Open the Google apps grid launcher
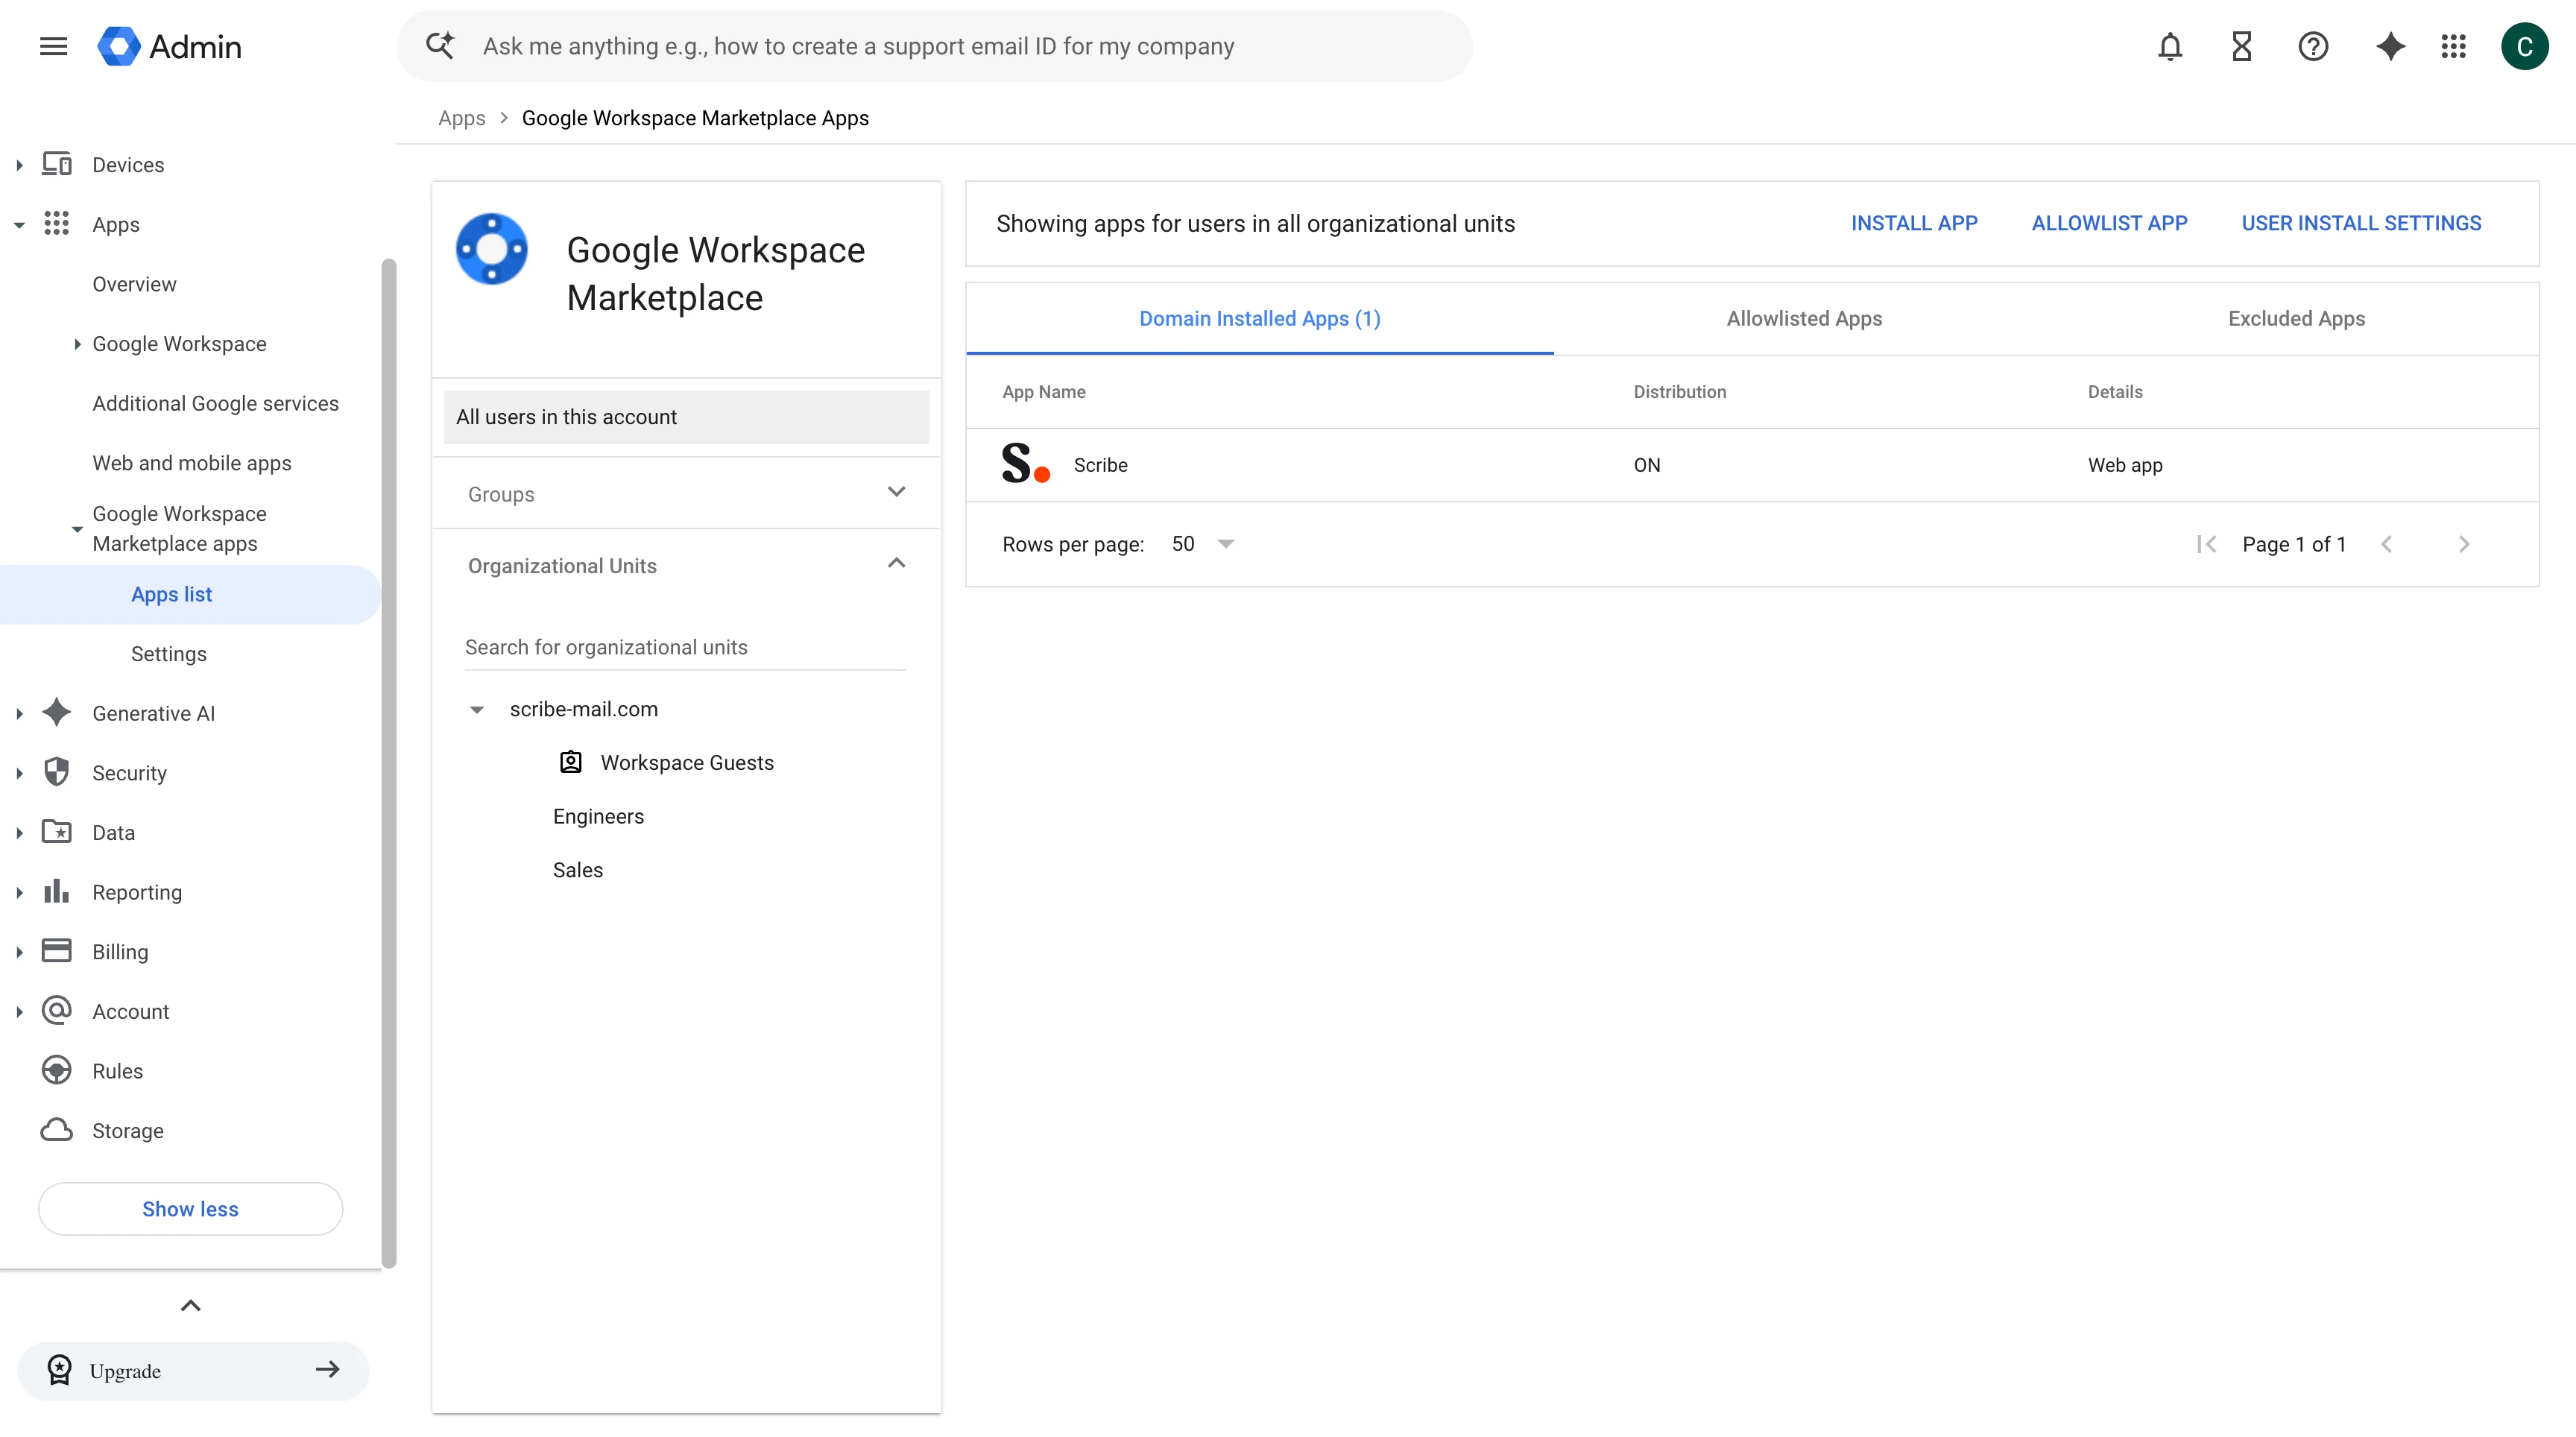This screenshot has height=1437, width=2576. click(x=2453, y=46)
